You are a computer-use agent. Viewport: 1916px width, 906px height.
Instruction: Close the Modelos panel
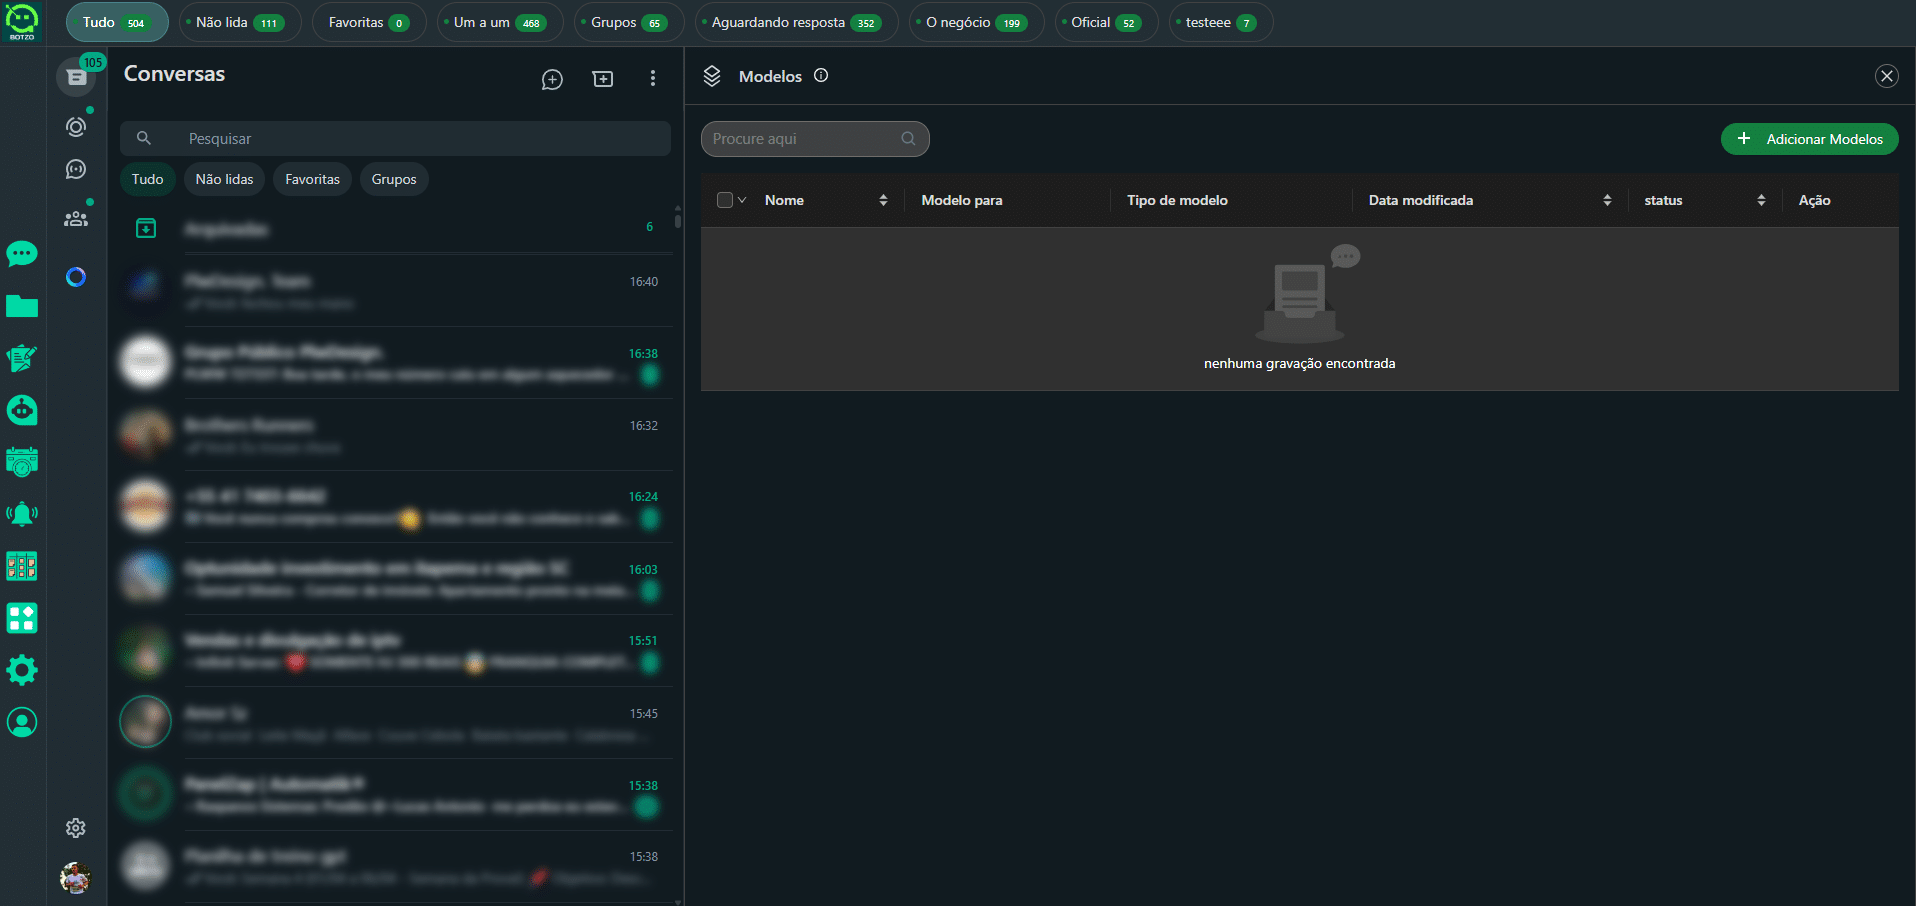(x=1887, y=76)
